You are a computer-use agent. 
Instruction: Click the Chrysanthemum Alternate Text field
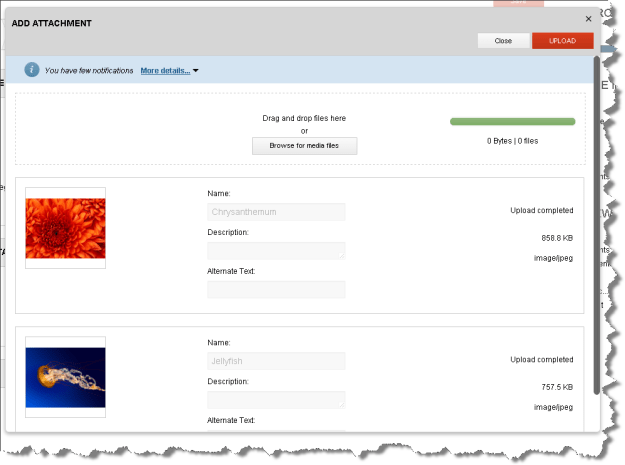(276, 290)
